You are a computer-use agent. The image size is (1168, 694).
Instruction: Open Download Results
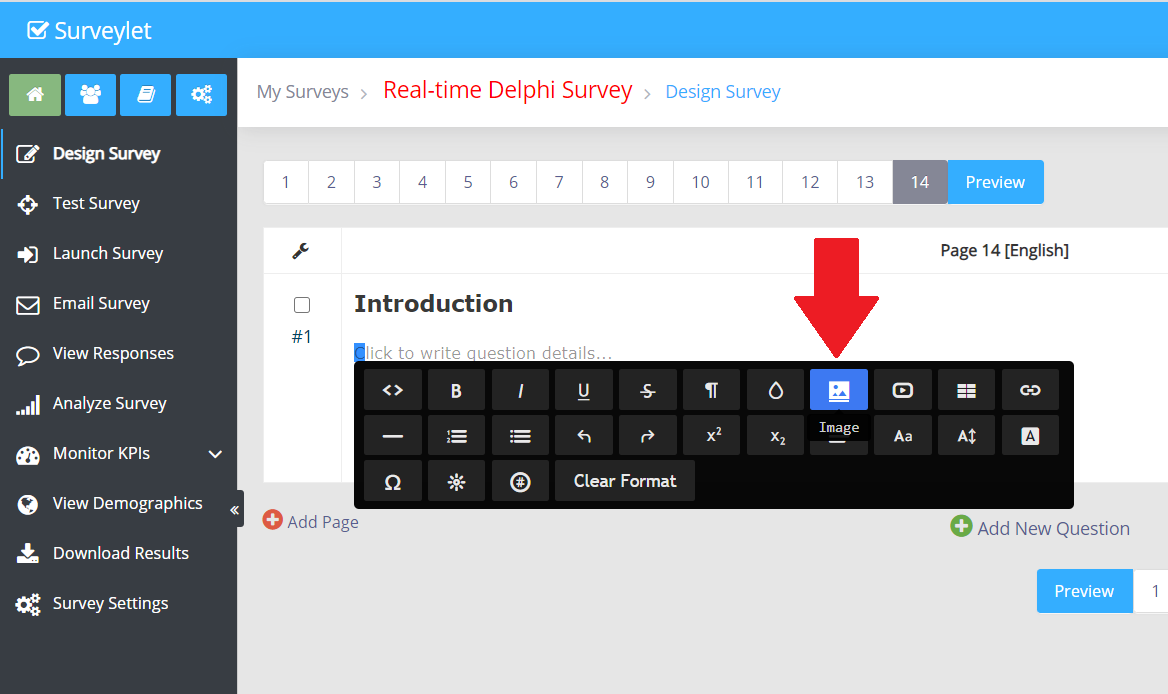[x=119, y=553]
